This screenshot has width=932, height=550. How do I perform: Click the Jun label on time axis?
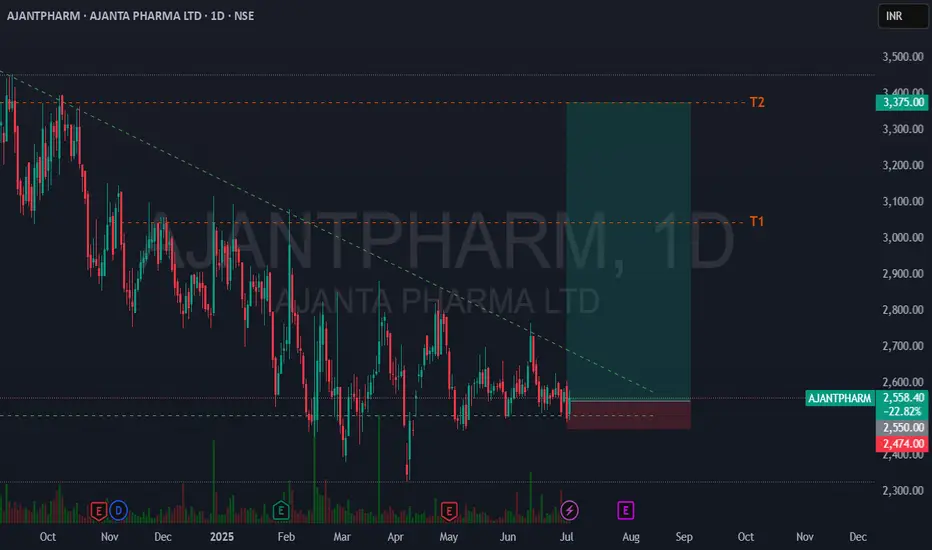508,537
